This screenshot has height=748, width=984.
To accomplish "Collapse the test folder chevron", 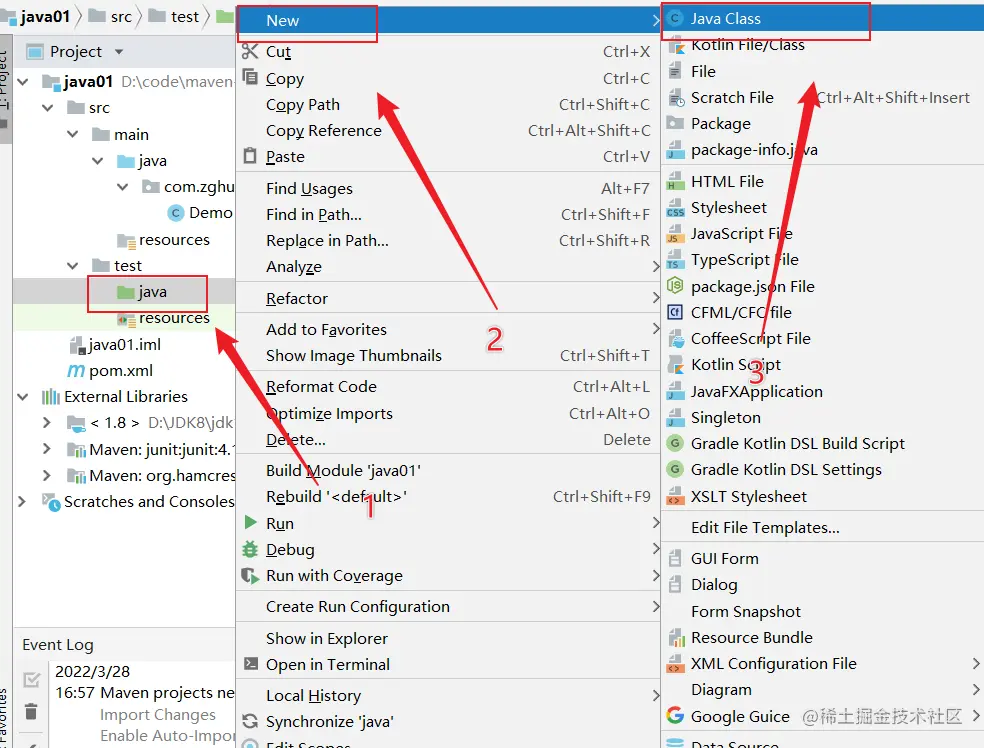I will pyautogui.click(x=73, y=266).
